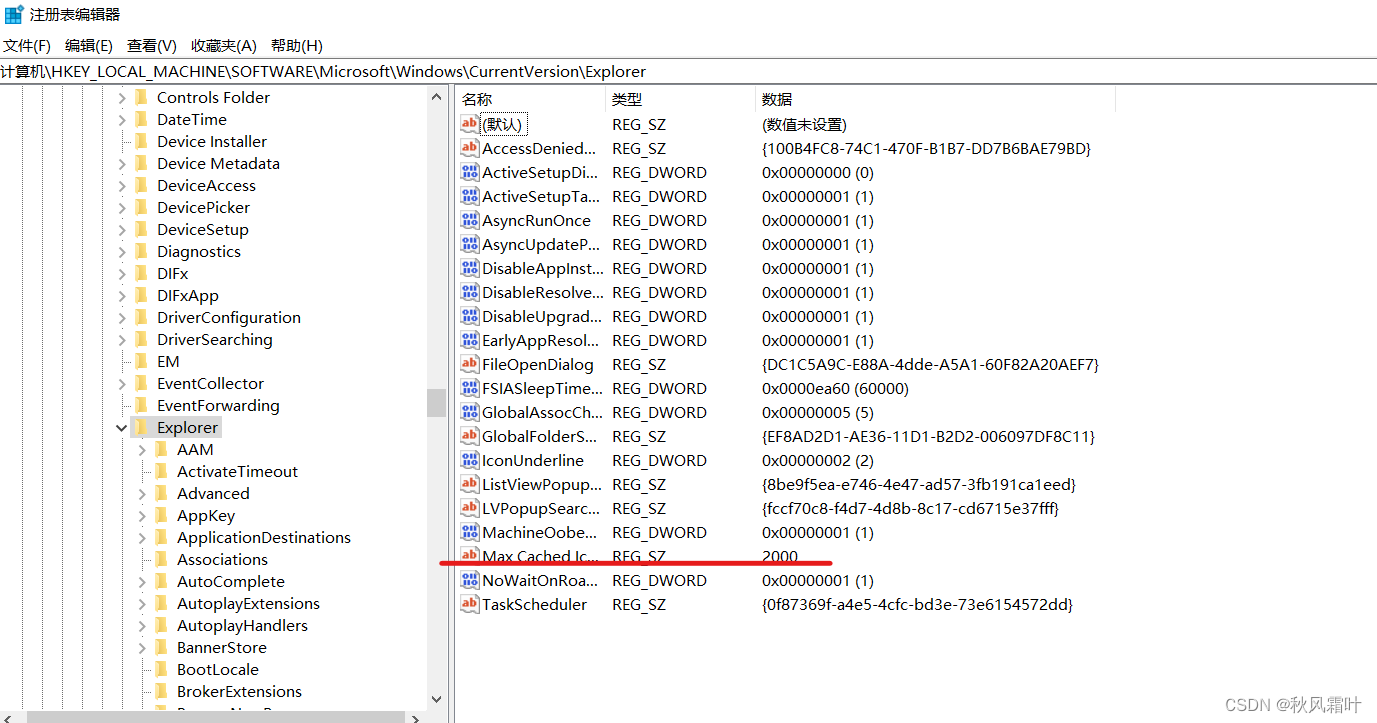Click the DateTime key folder icon
The image size is (1377, 723).
pyautogui.click(x=141, y=119)
